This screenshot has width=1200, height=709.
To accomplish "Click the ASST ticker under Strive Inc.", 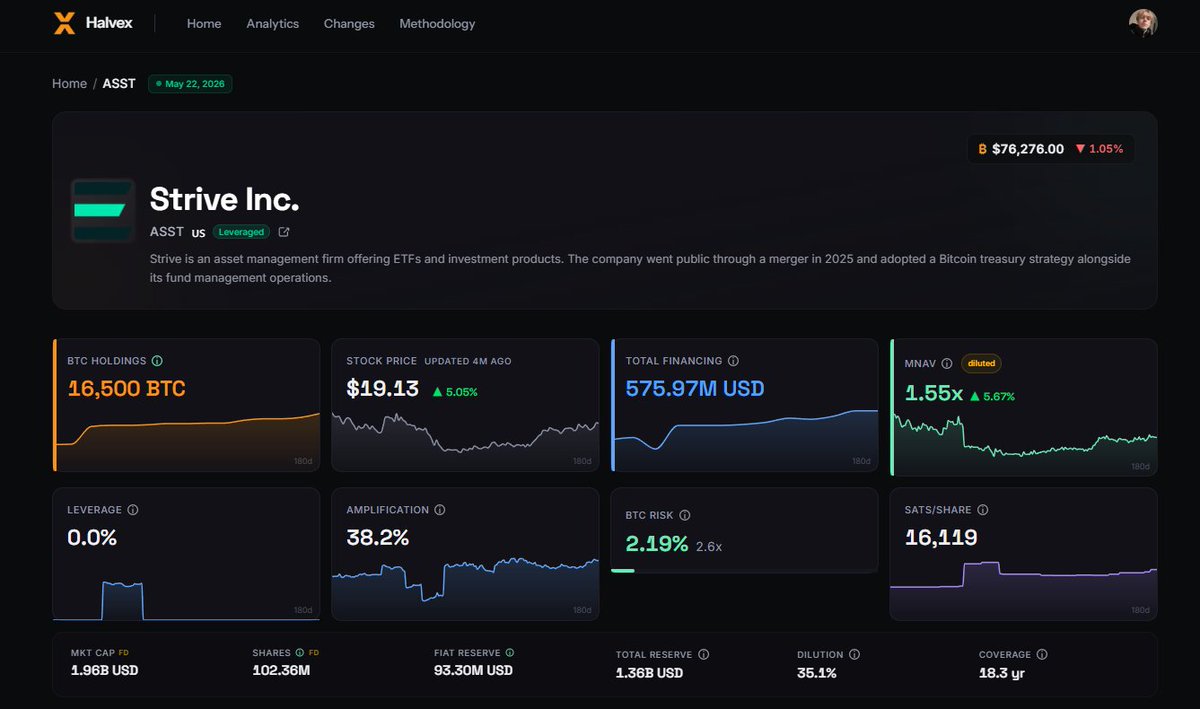I will [x=167, y=231].
